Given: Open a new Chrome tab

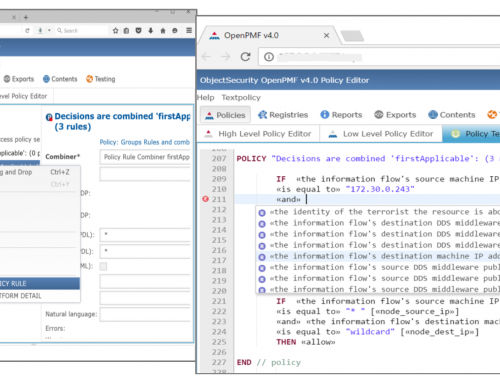Looking at the screenshot, I should (x=352, y=36).
